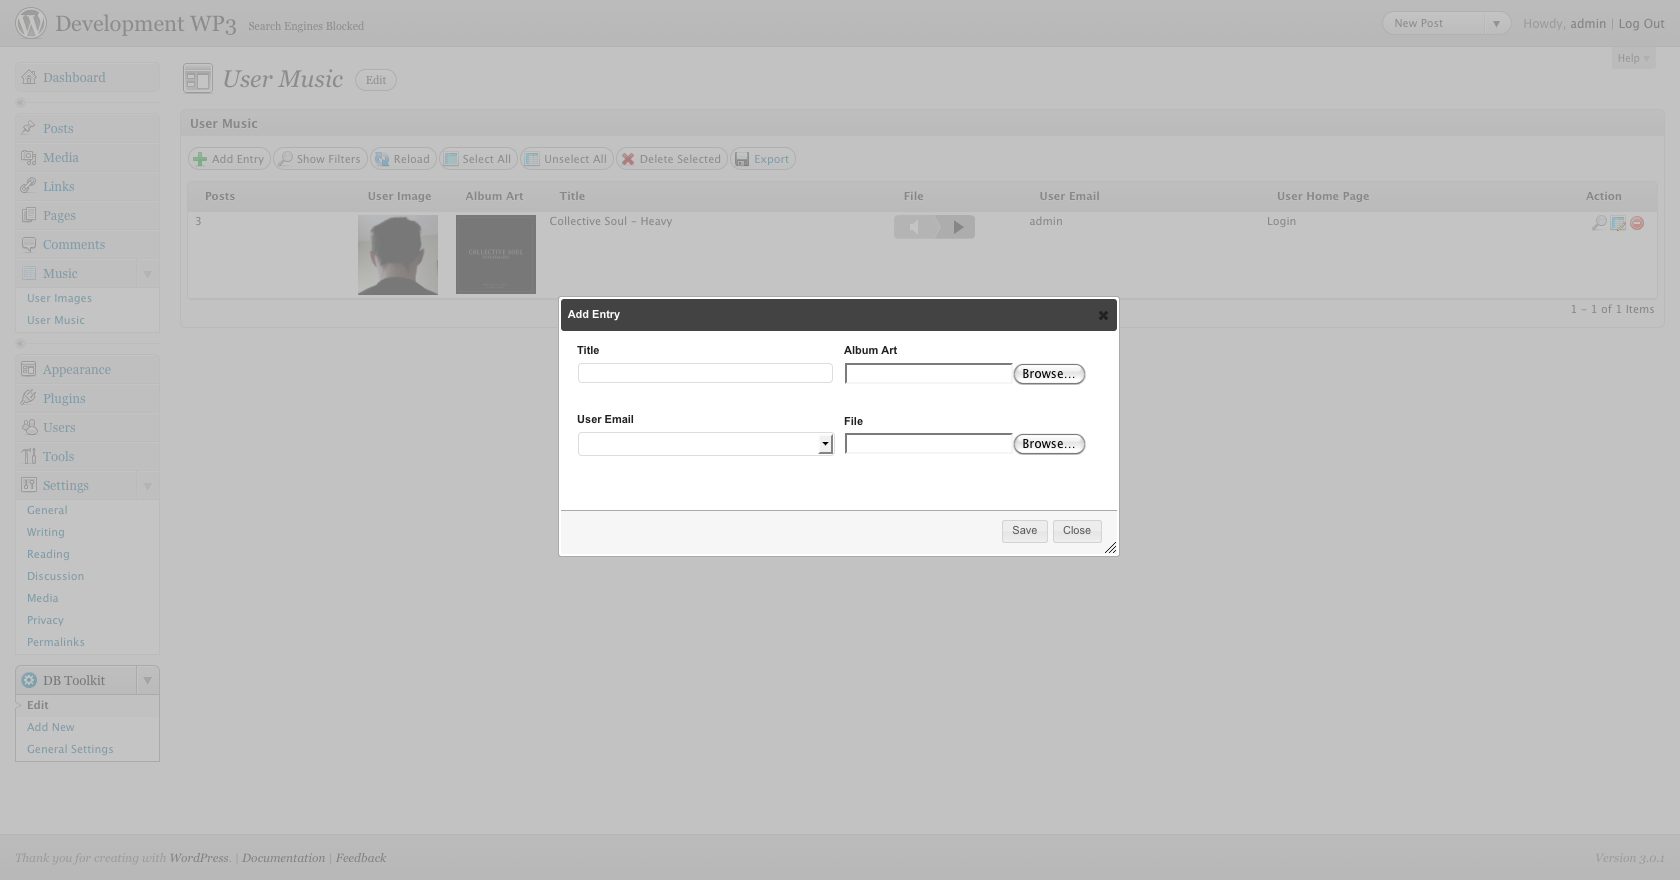The width and height of the screenshot is (1680, 880).
Task: Click the Title input field
Action: click(705, 373)
